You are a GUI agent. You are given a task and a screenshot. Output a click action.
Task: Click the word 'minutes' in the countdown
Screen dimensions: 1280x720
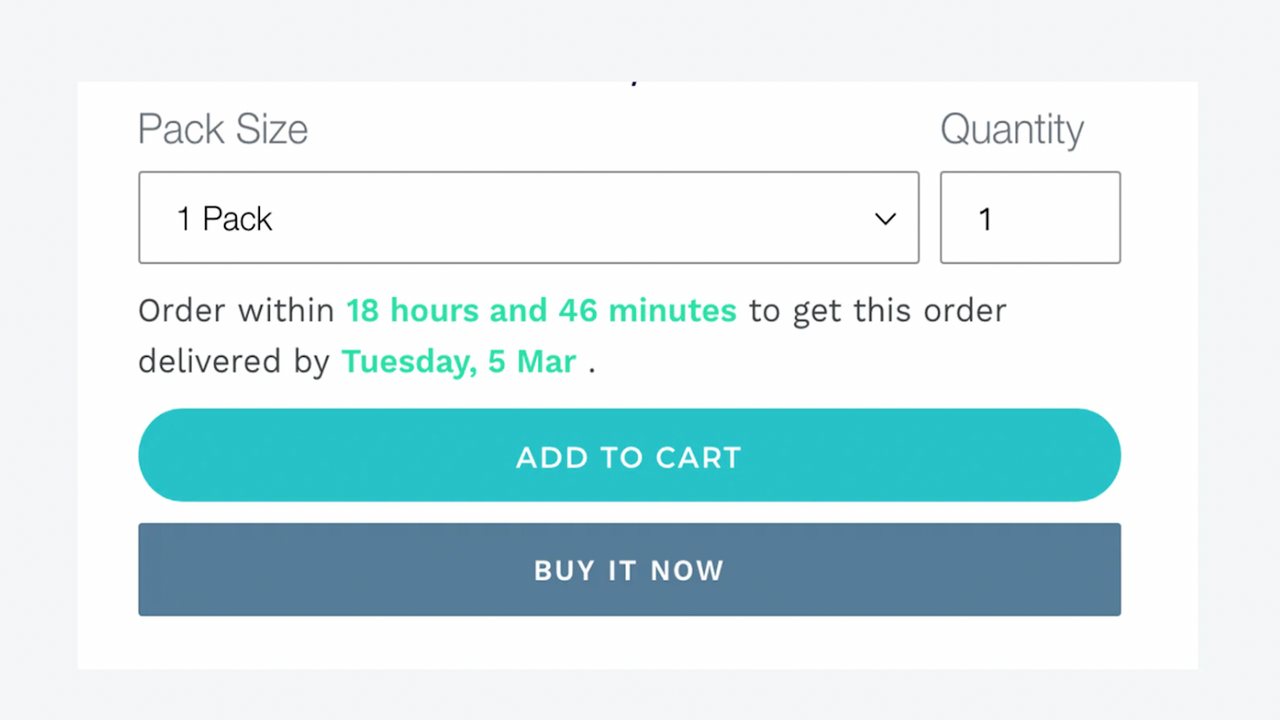pyautogui.click(x=673, y=311)
